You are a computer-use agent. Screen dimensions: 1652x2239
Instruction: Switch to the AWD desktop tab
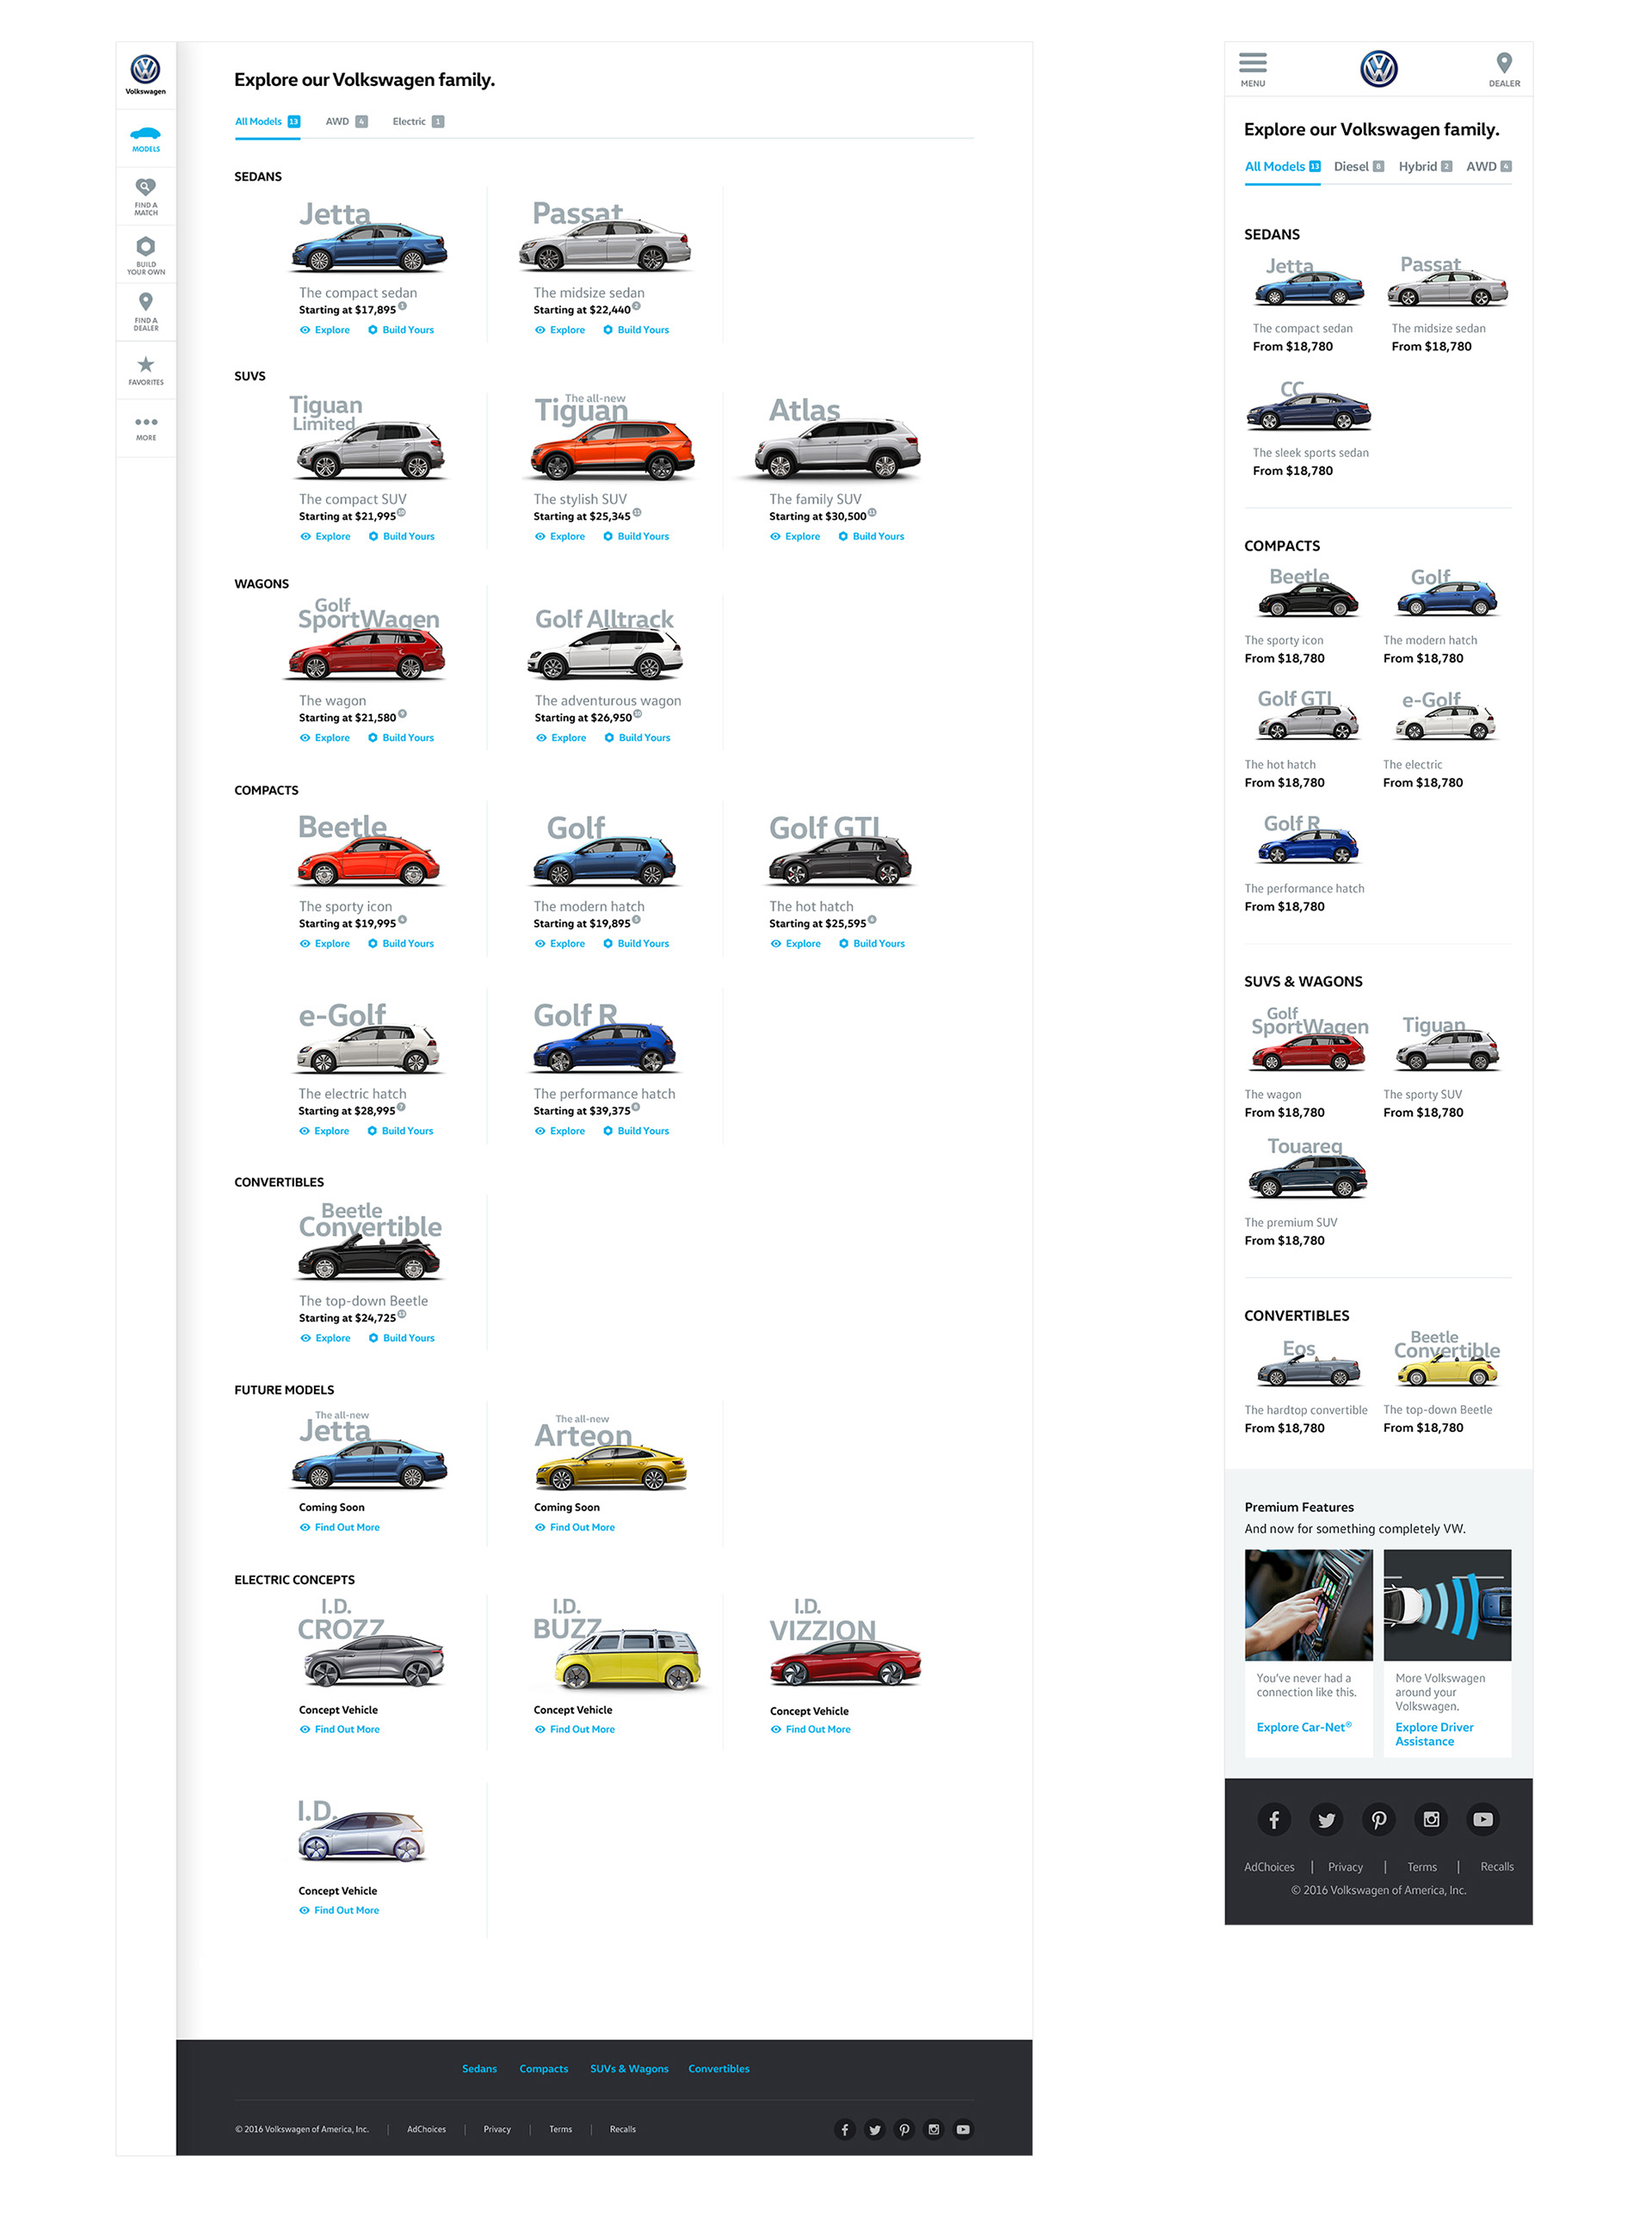(346, 121)
